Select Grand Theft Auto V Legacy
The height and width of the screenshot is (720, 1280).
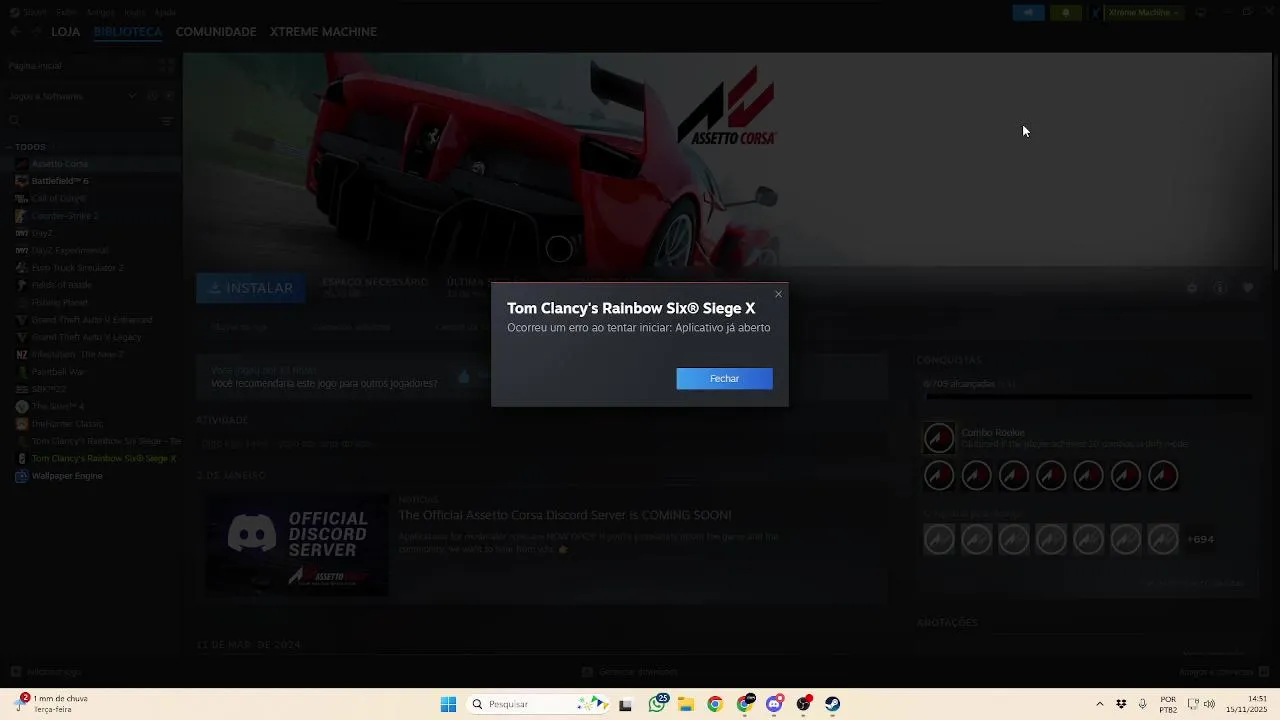[86, 337]
